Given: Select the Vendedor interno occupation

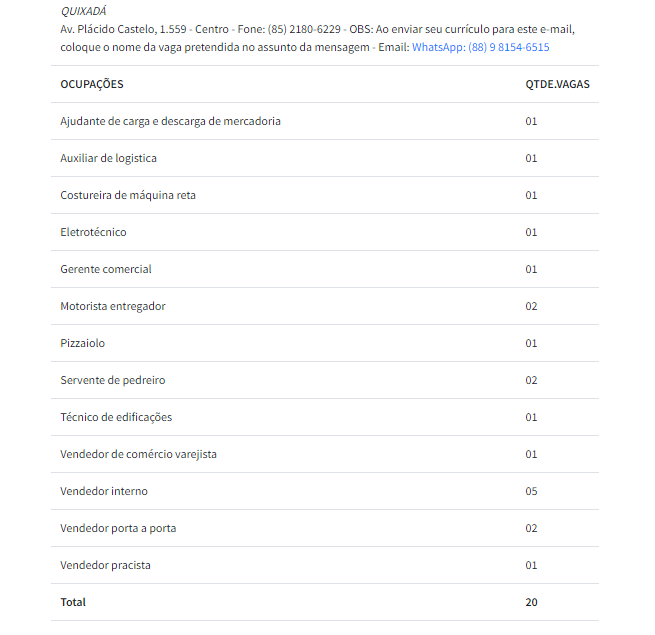Looking at the screenshot, I should [x=104, y=491].
